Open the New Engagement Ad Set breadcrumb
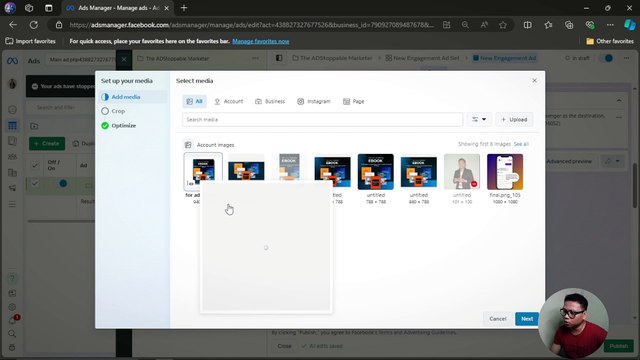Viewport: 640px width, 360px height. (422, 58)
